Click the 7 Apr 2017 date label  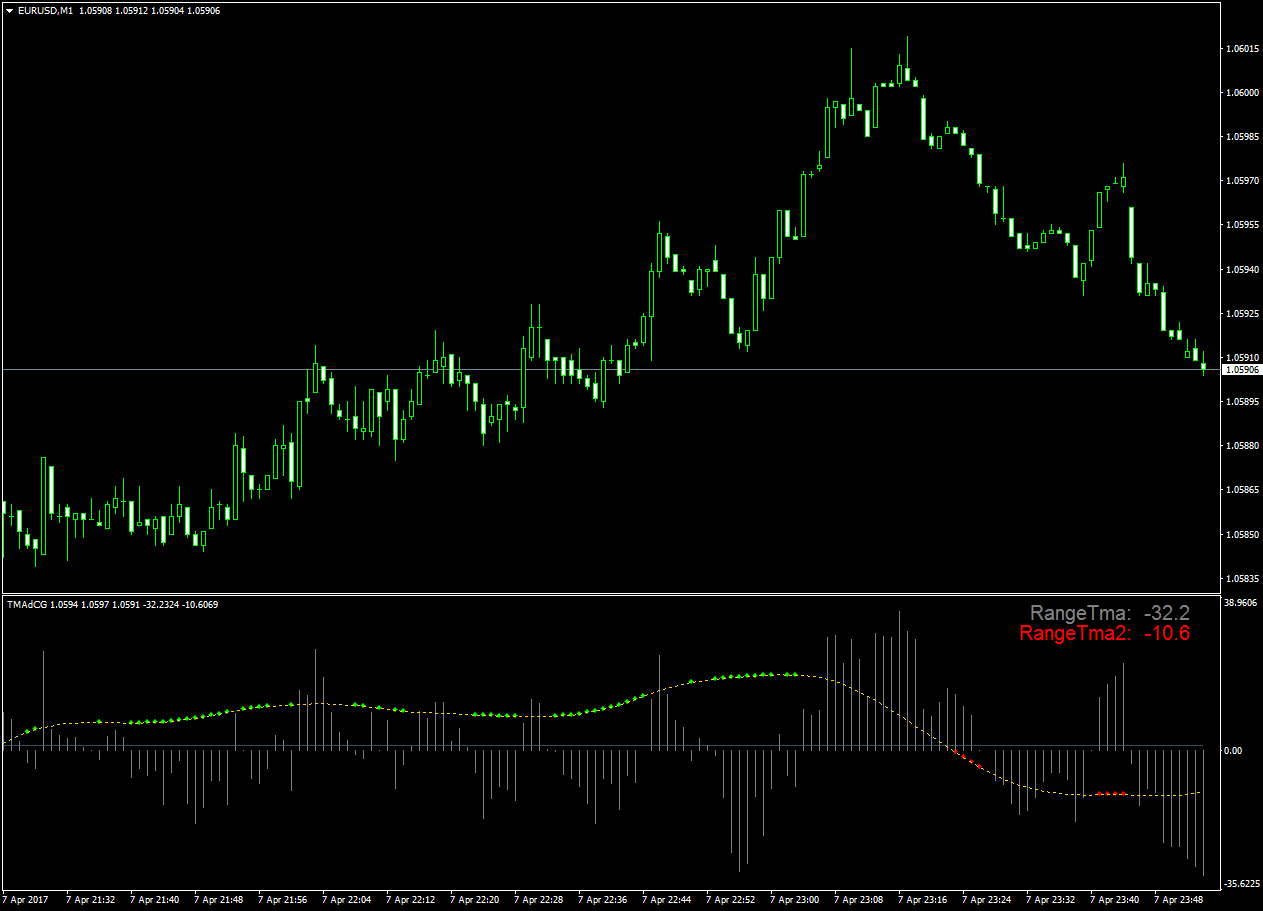[x=25, y=900]
